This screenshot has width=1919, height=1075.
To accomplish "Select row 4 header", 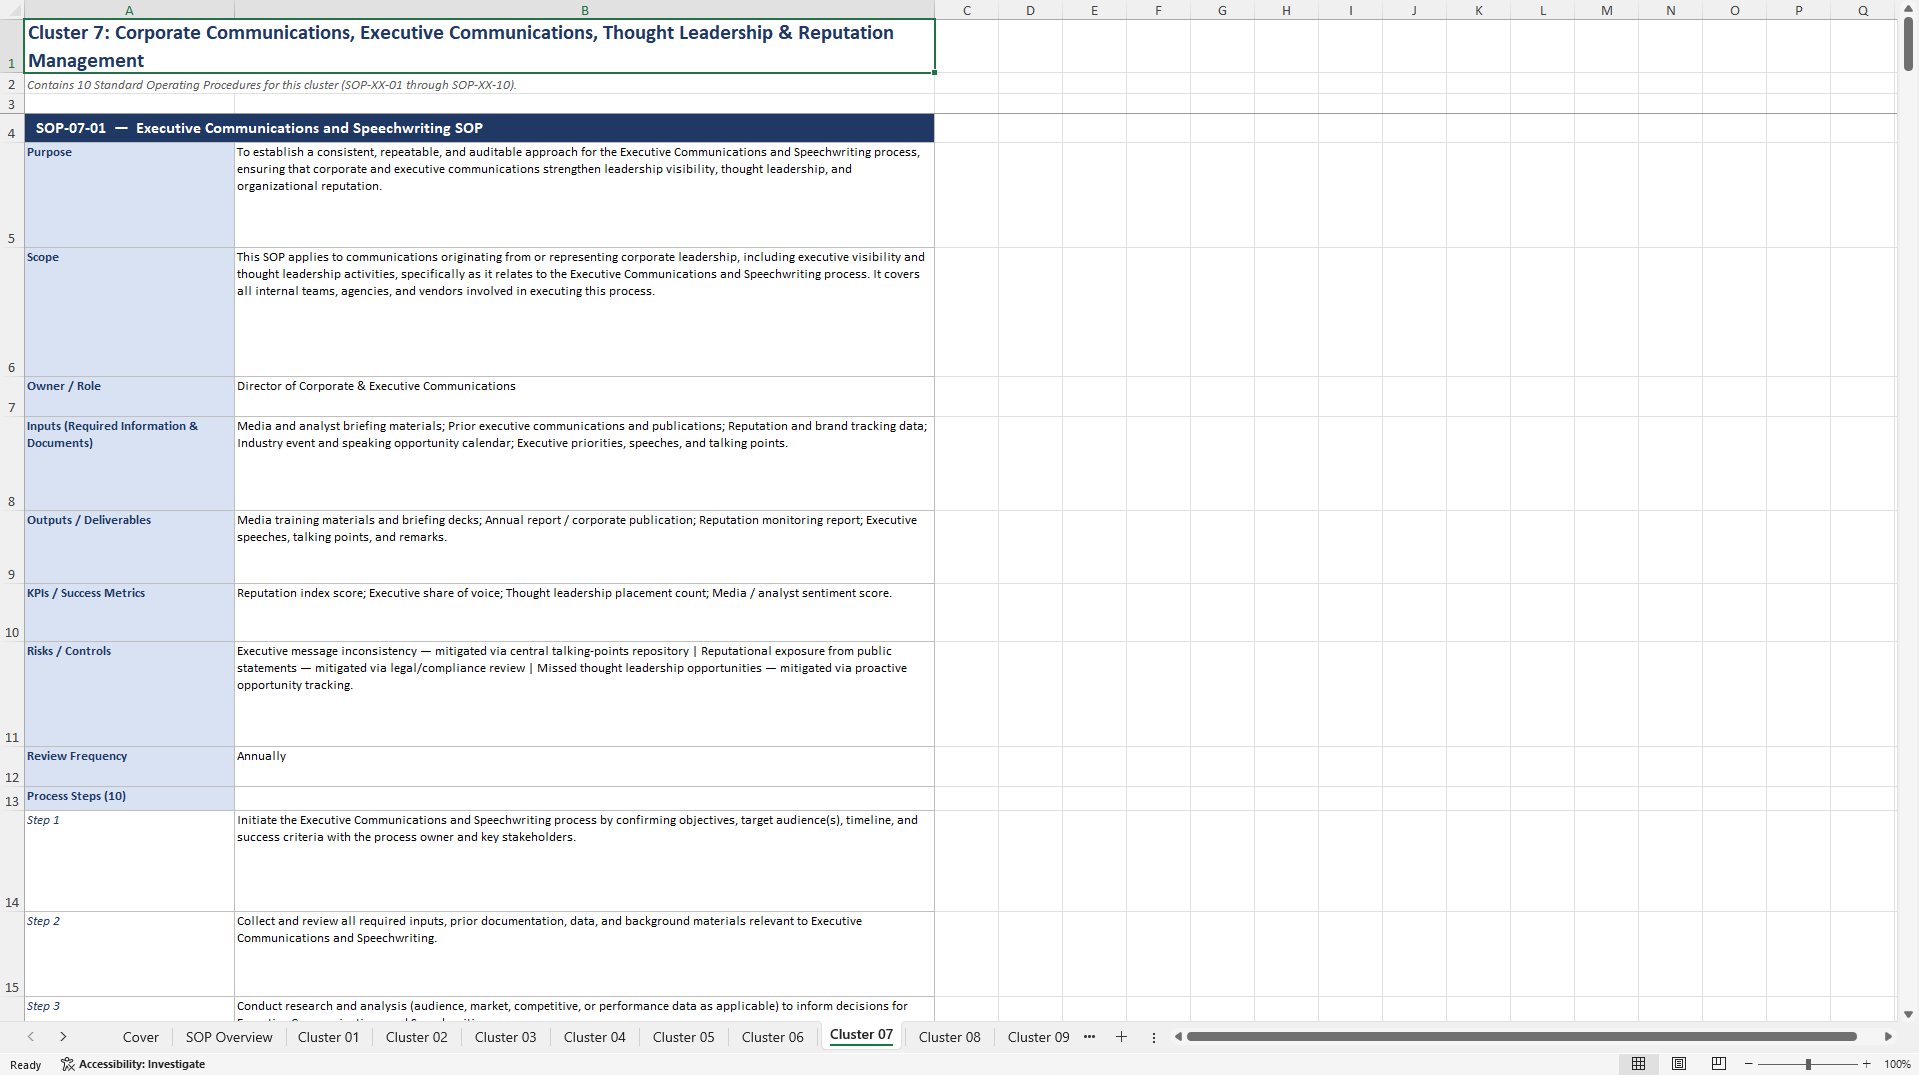I will pyautogui.click(x=12, y=128).
